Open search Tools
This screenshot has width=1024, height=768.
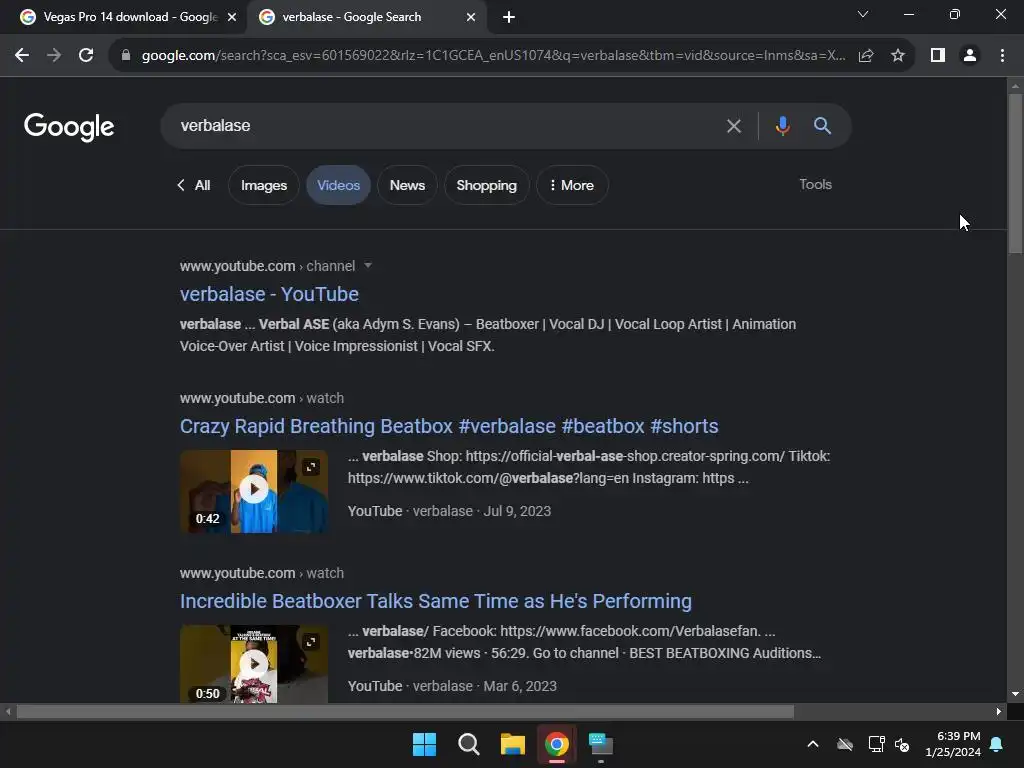point(815,184)
